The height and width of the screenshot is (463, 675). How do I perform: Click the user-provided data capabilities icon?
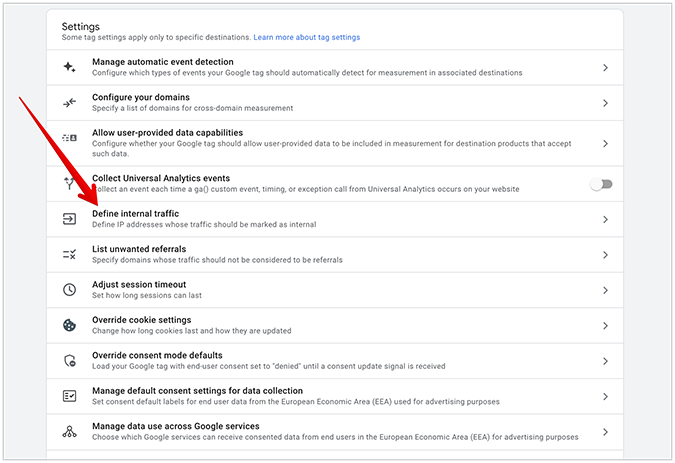coord(69,138)
